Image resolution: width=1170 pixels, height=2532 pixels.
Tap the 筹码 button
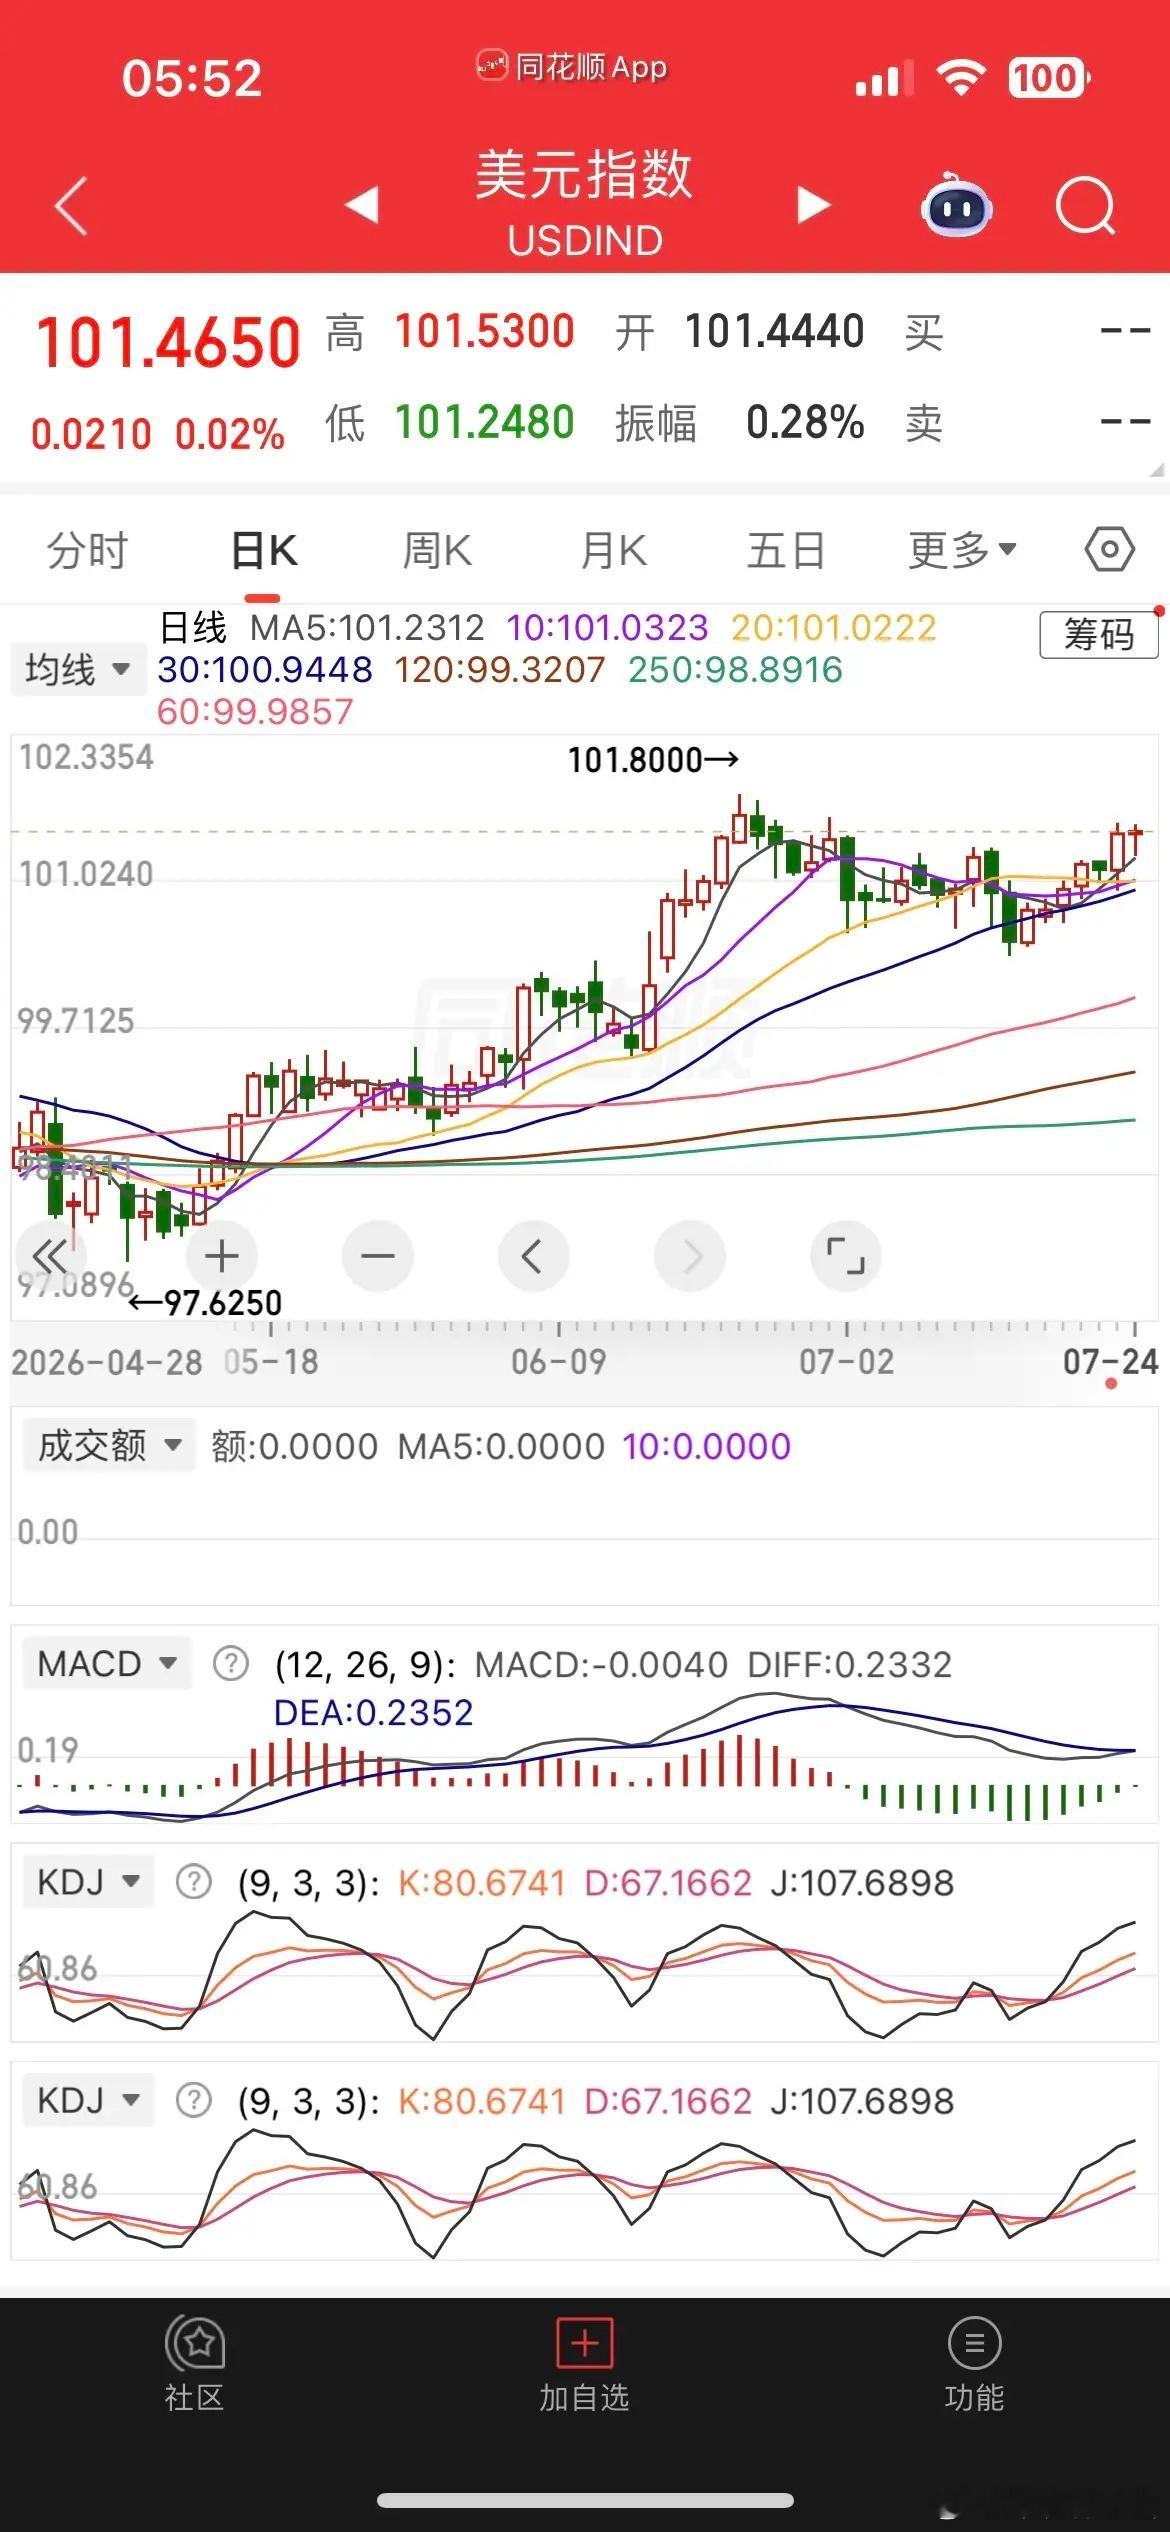pos(1099,634)
